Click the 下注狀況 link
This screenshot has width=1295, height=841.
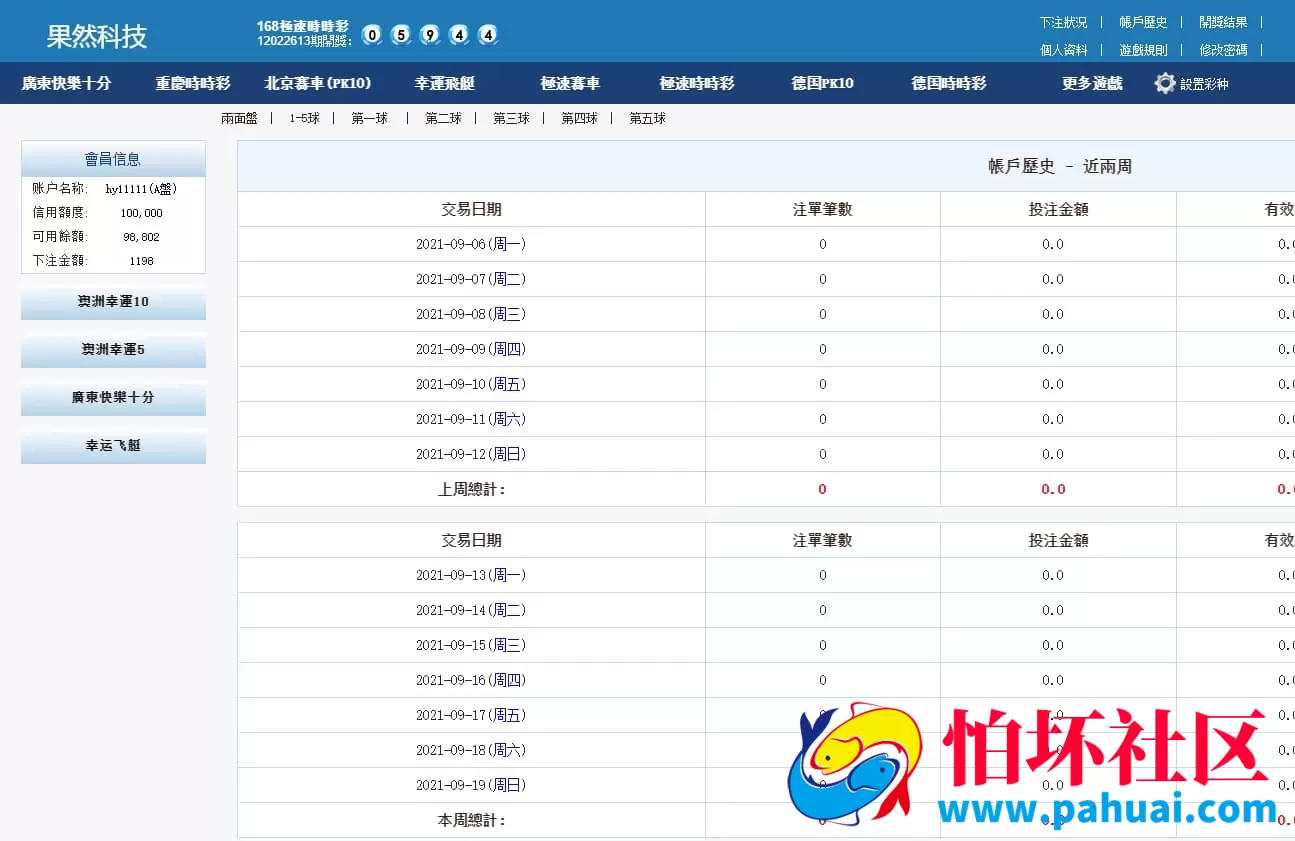(x=1063, y=21)
